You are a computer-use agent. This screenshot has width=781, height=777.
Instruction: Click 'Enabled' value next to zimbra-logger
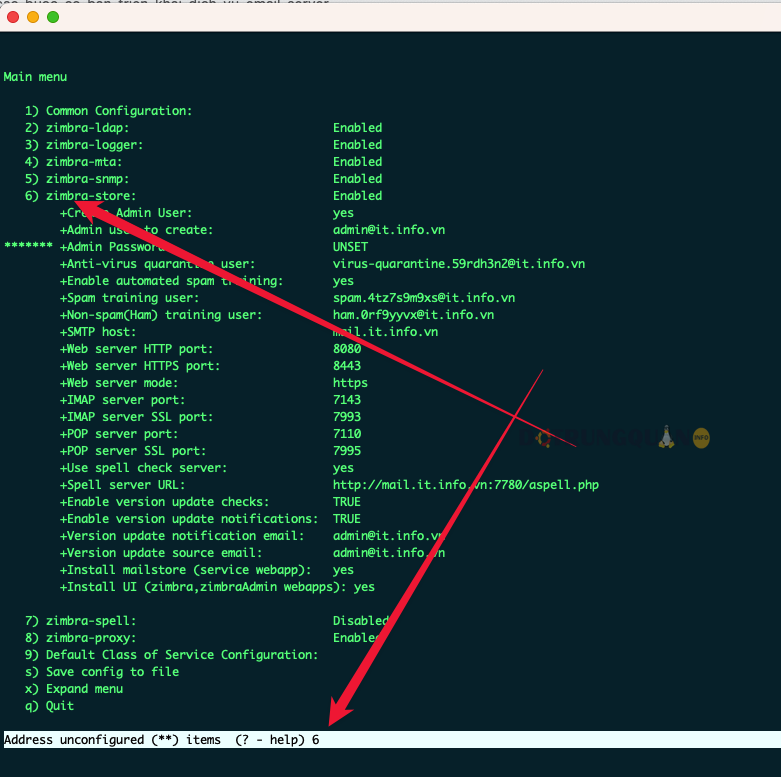point(358,144)
